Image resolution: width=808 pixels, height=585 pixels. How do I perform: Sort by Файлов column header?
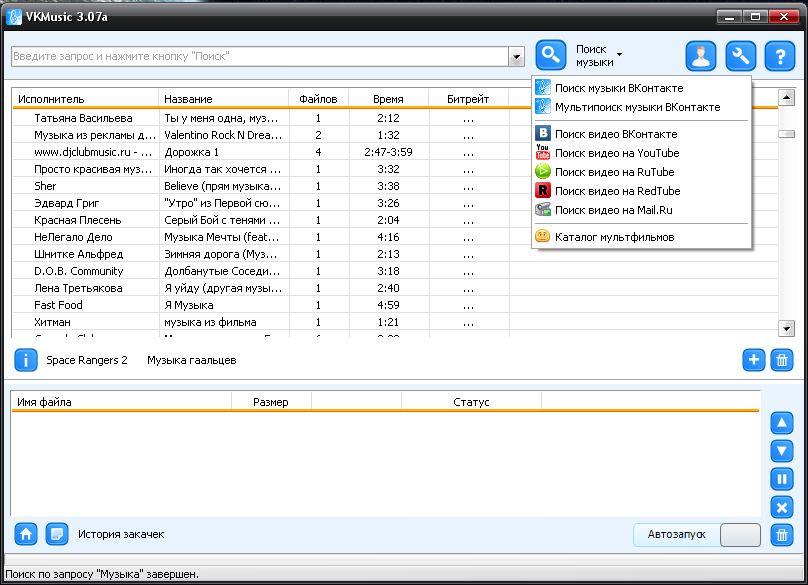tap(318, 98)
